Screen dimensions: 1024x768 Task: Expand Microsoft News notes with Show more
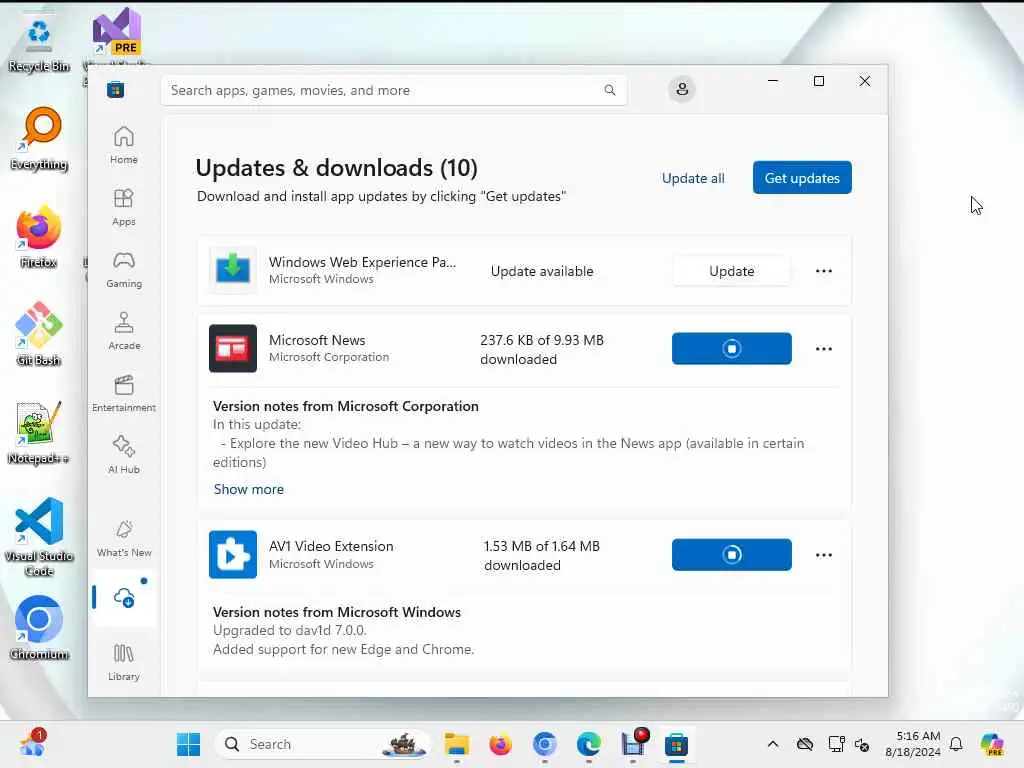(249, 489)
